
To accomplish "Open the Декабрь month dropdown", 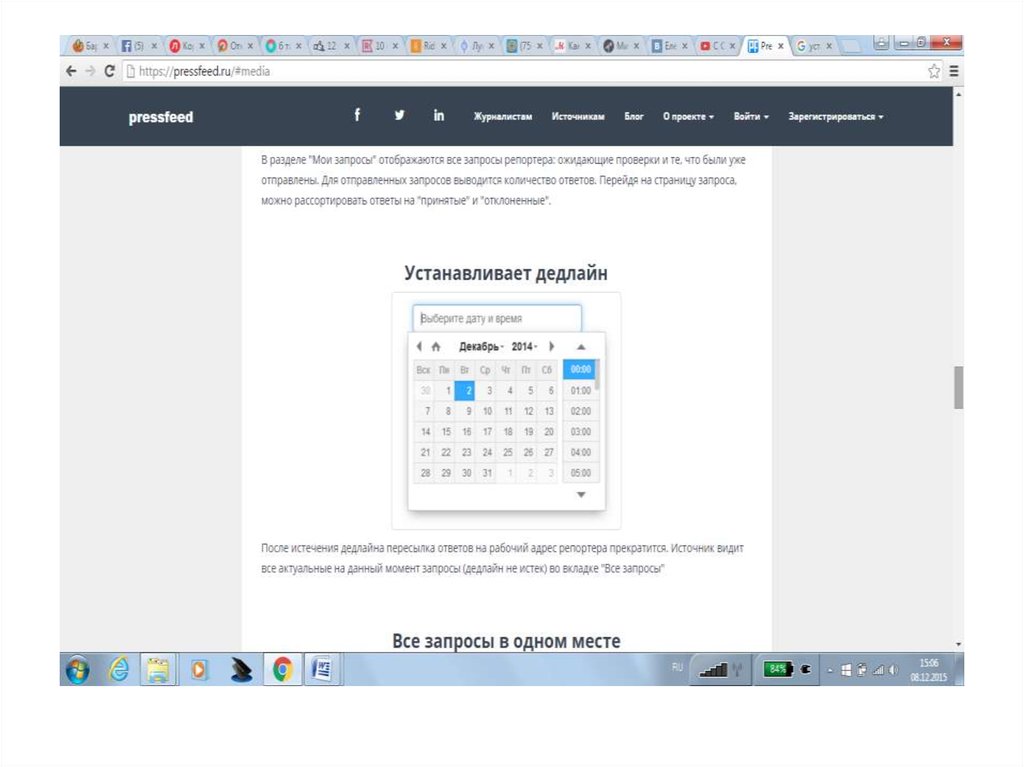I will 481,346.
